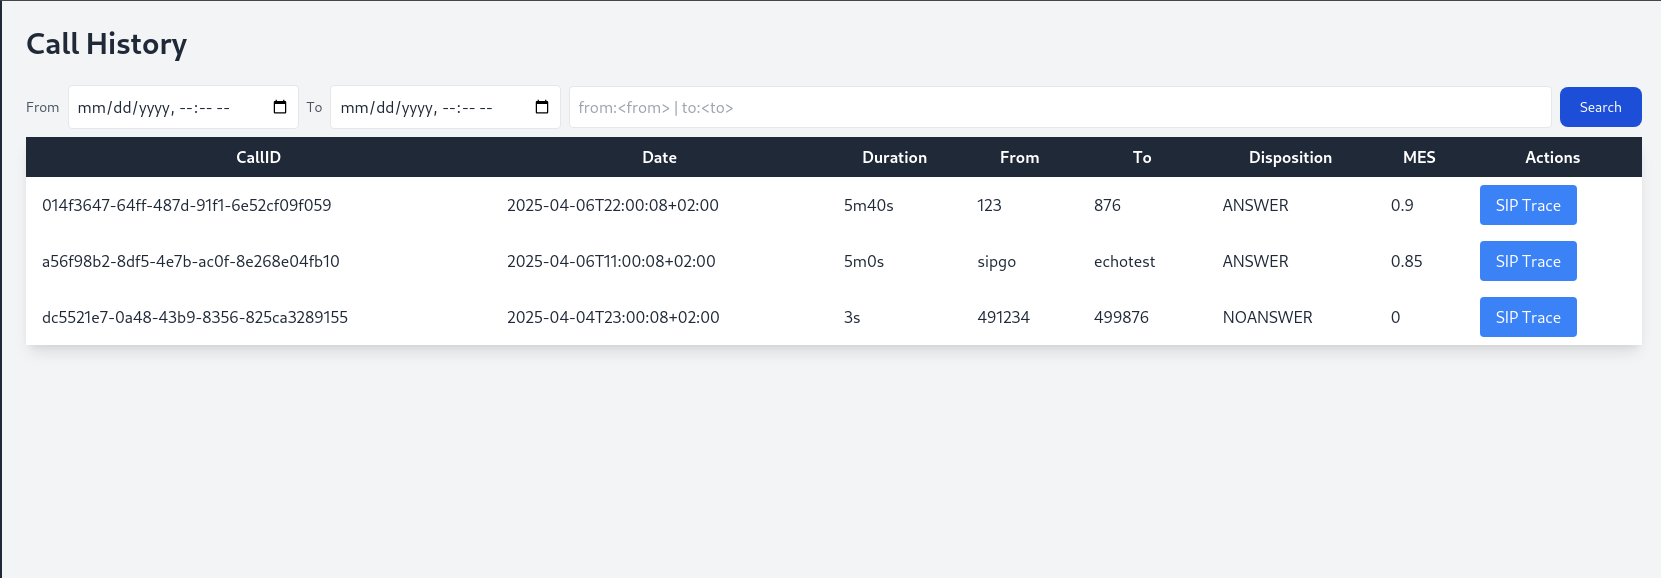The height and width of the screenshot is (578, 1661).
Task: Click the Duration column header
Action: 894,157
